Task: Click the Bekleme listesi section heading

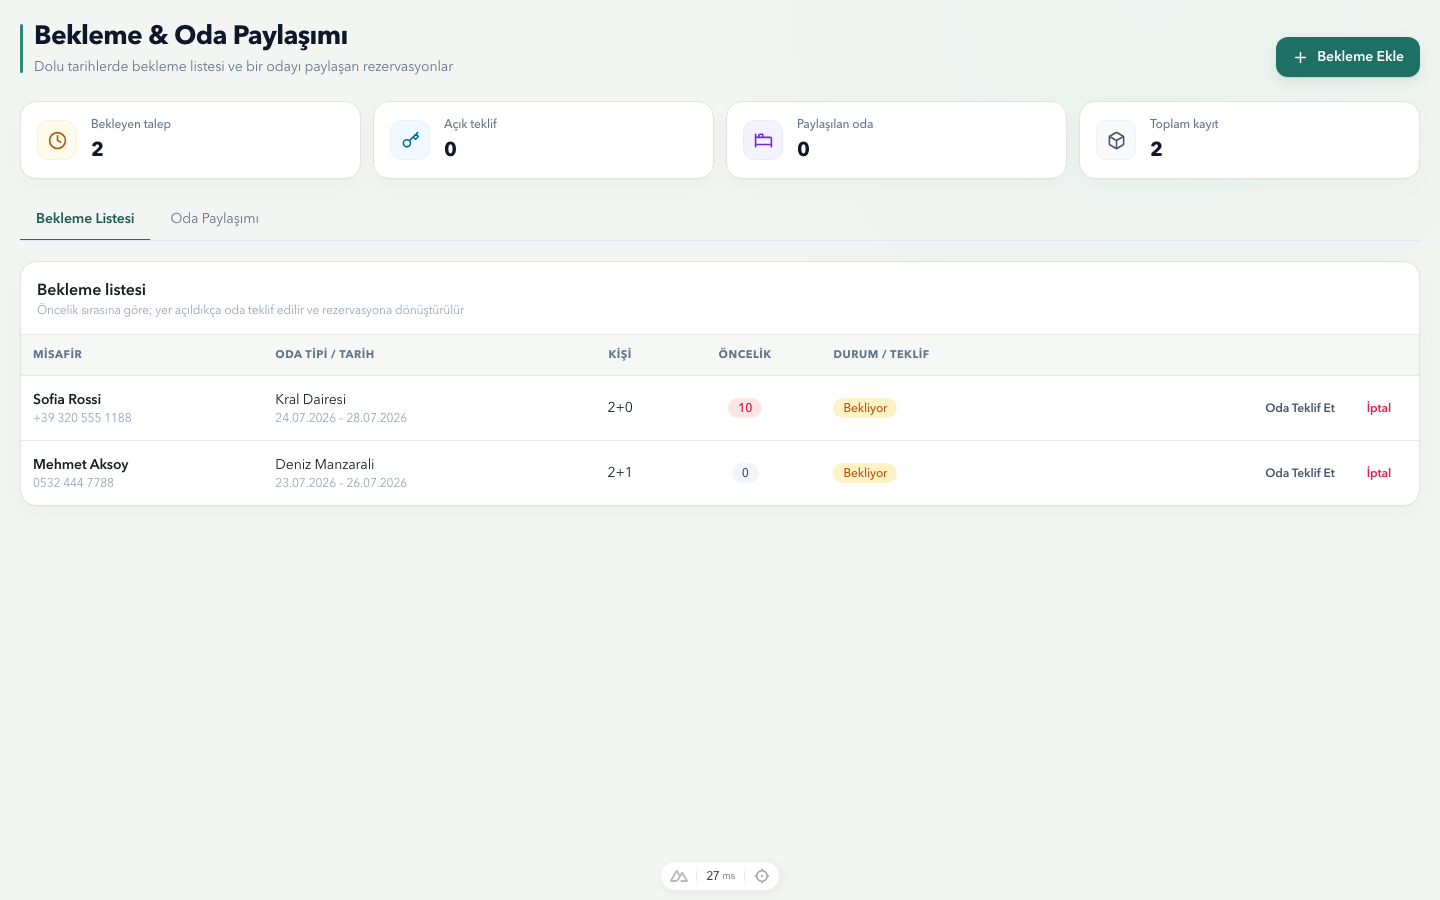Action: 91,289
